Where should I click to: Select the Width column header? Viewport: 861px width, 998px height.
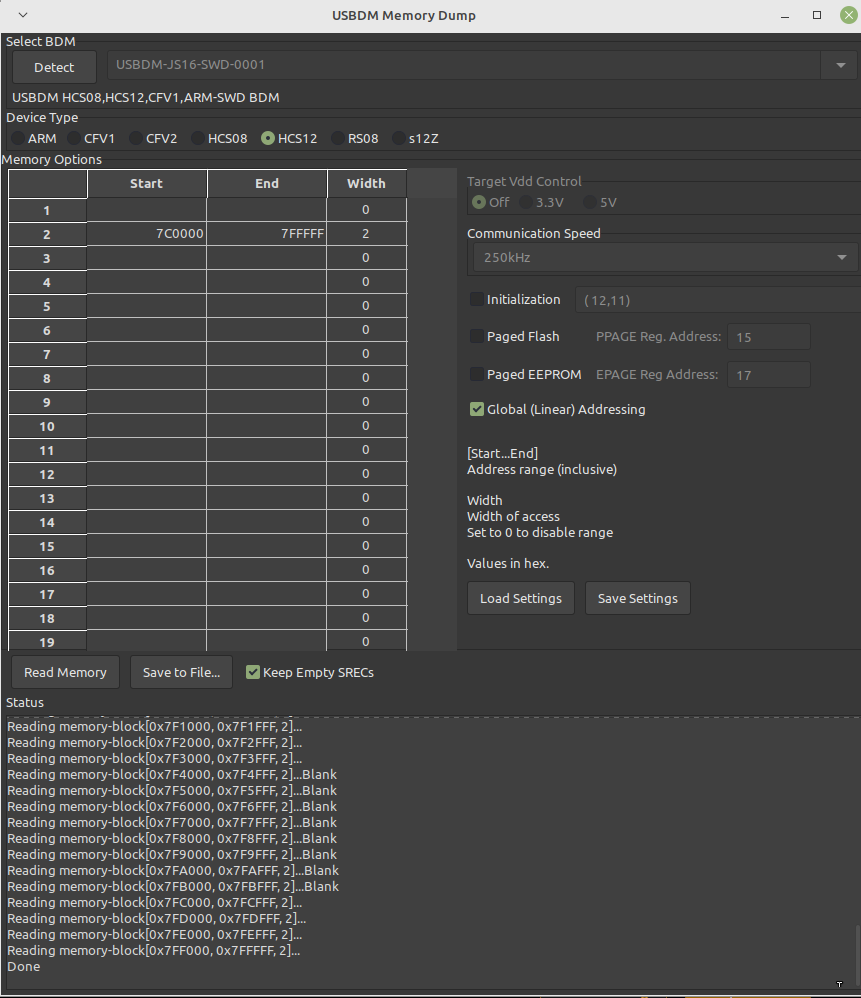(x=366, y=183)
